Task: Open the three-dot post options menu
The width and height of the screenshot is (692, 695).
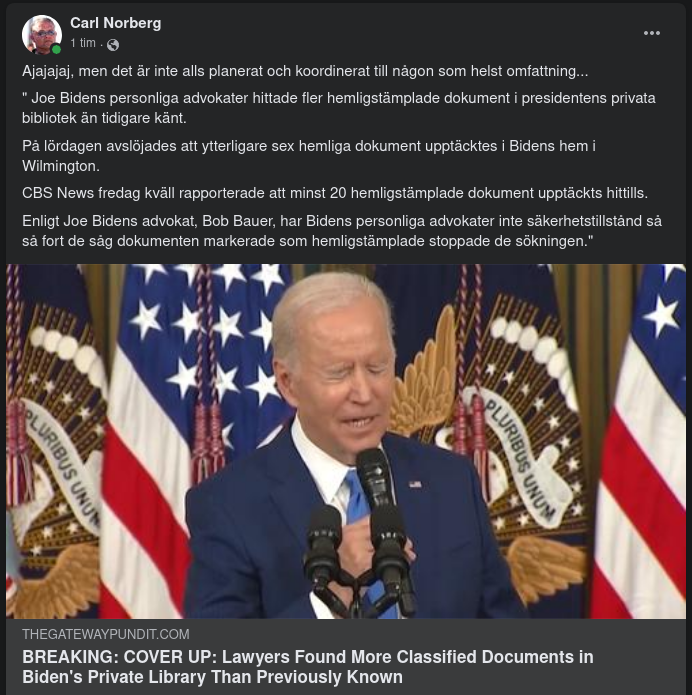Action: click(x=652, y=33)
